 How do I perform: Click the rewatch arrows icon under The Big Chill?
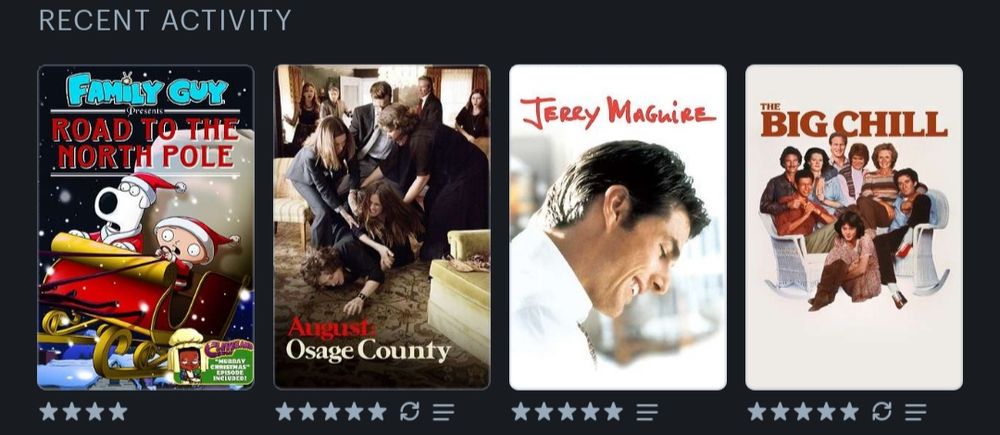point(881,411)
